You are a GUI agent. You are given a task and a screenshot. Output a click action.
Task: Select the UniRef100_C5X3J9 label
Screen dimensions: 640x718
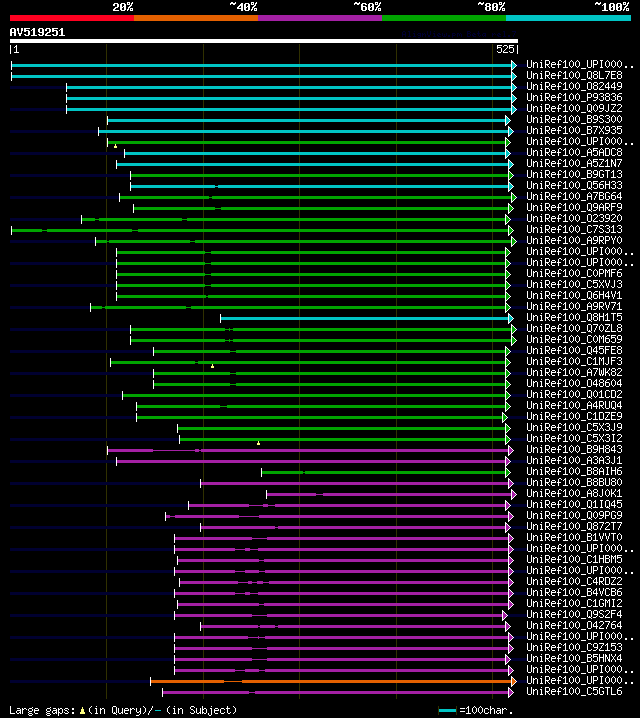574,427
